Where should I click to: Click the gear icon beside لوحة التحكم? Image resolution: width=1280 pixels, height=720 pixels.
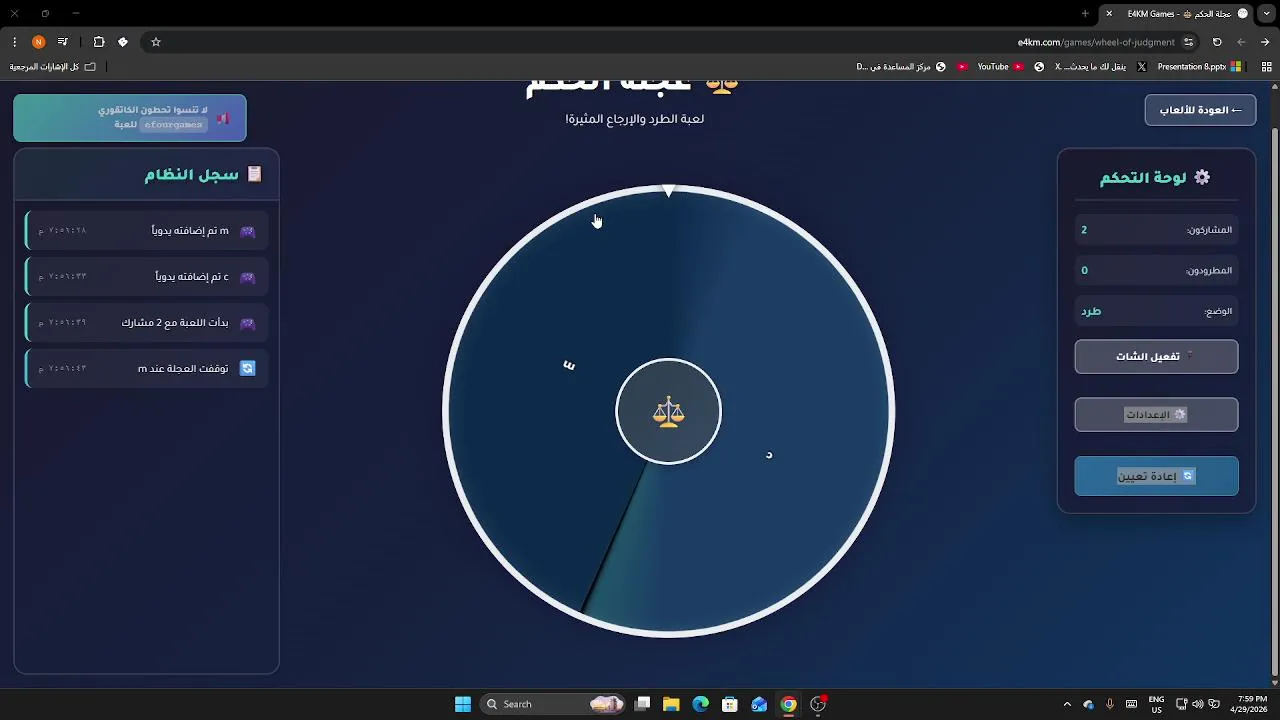[1202, 177]
